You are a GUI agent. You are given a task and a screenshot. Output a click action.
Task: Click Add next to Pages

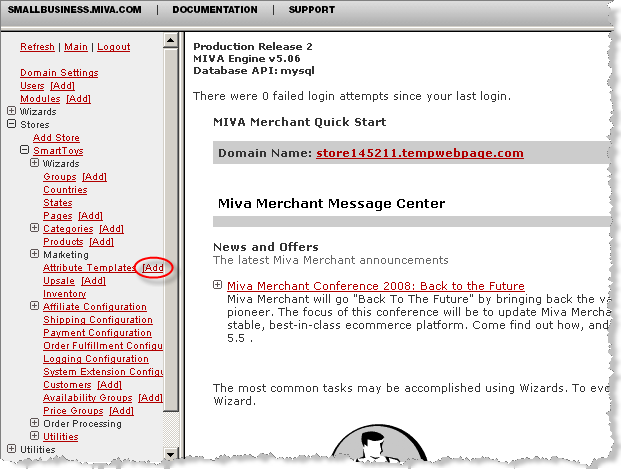click(90, 216)
